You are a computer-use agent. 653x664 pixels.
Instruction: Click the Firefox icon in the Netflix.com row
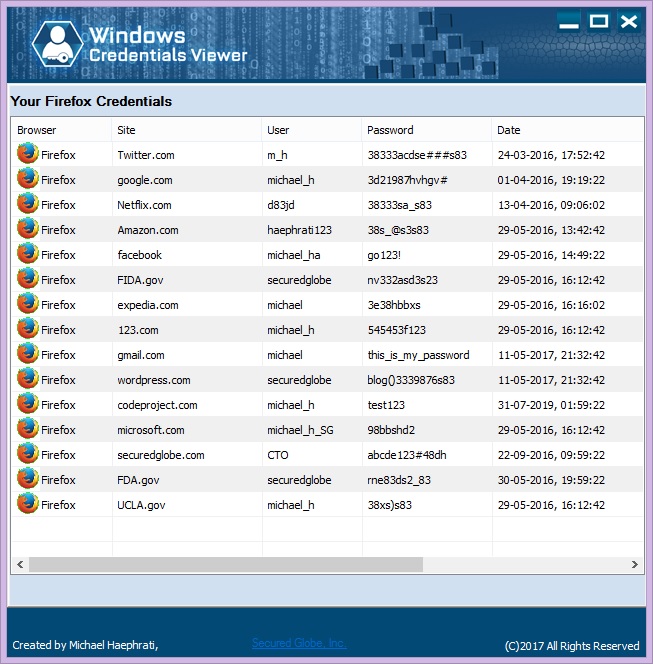28,203
